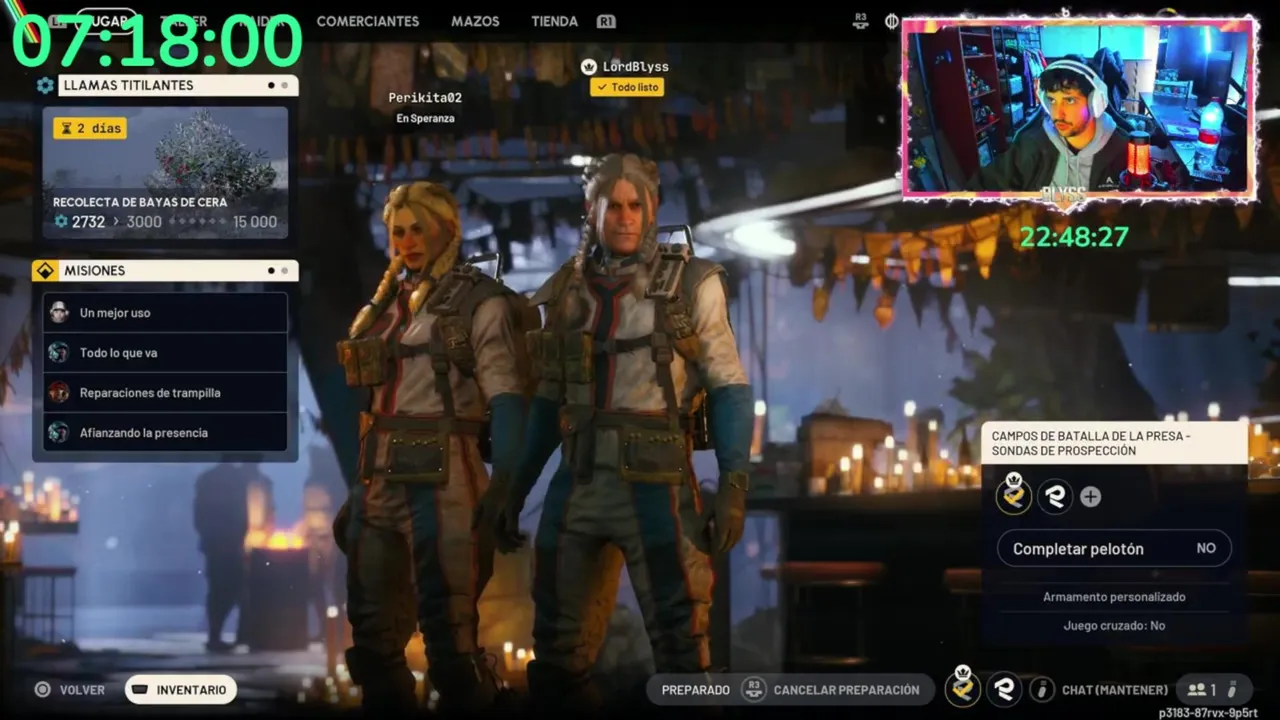The width and height of the screenshot is (1280, 720).
Task: Click the crown leader icon next to LordBlyss
Action: 589,67
